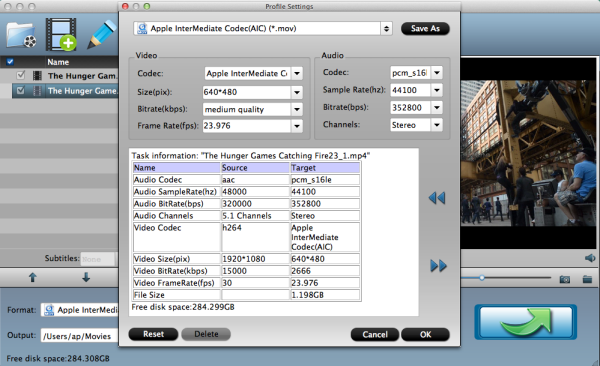Click target cell Apple InterMediate Codec(AIC)
This screenshot has width=600, height=366.
click(325, 237)
